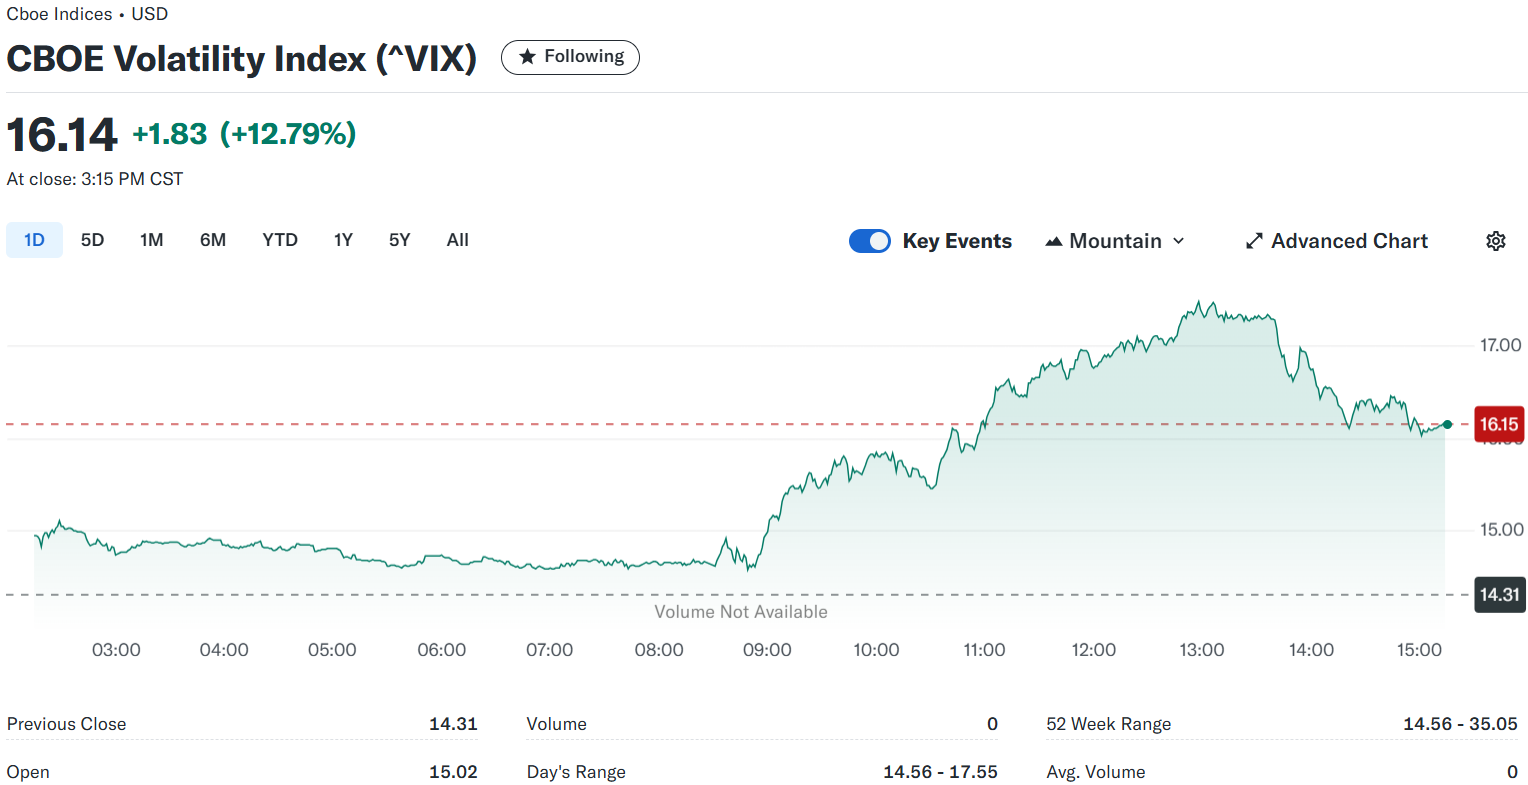Click the 15:00 time axis label
Viewport: 1528px width, 785px height.
[x=1419, y=650]
